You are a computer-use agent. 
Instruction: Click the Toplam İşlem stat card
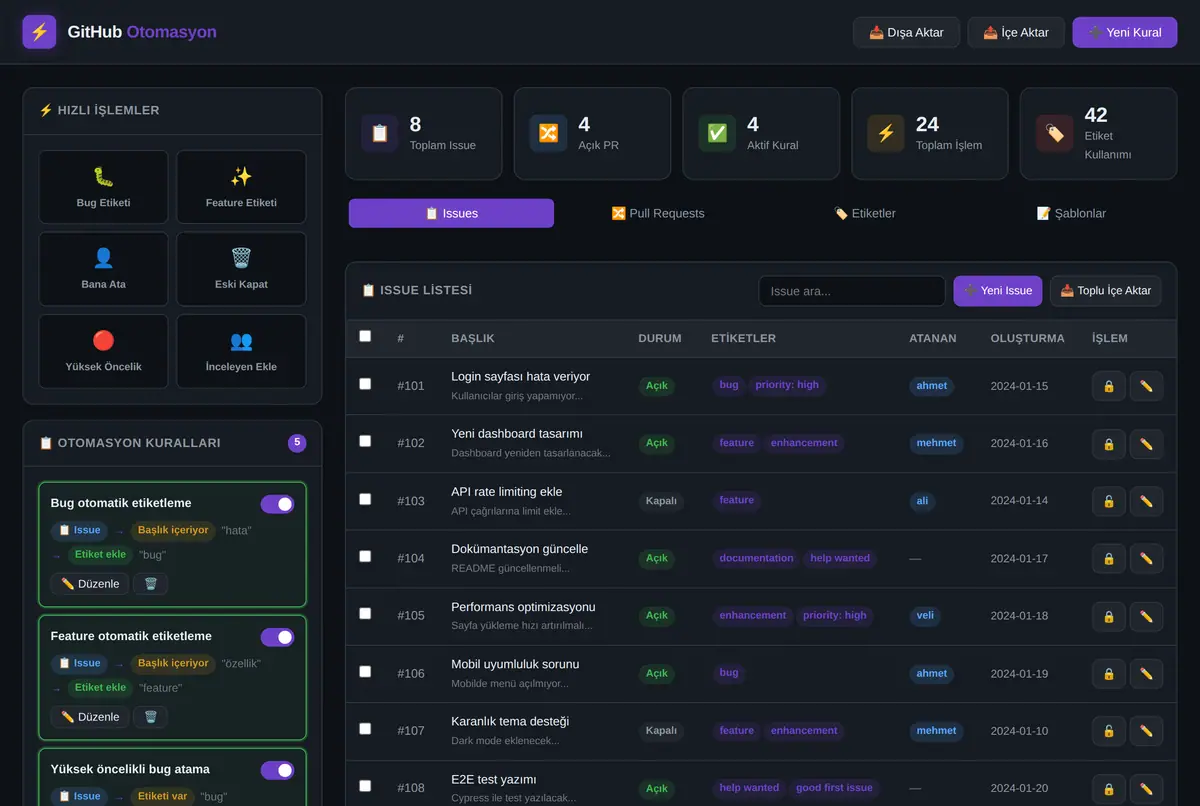pos(930,133)
